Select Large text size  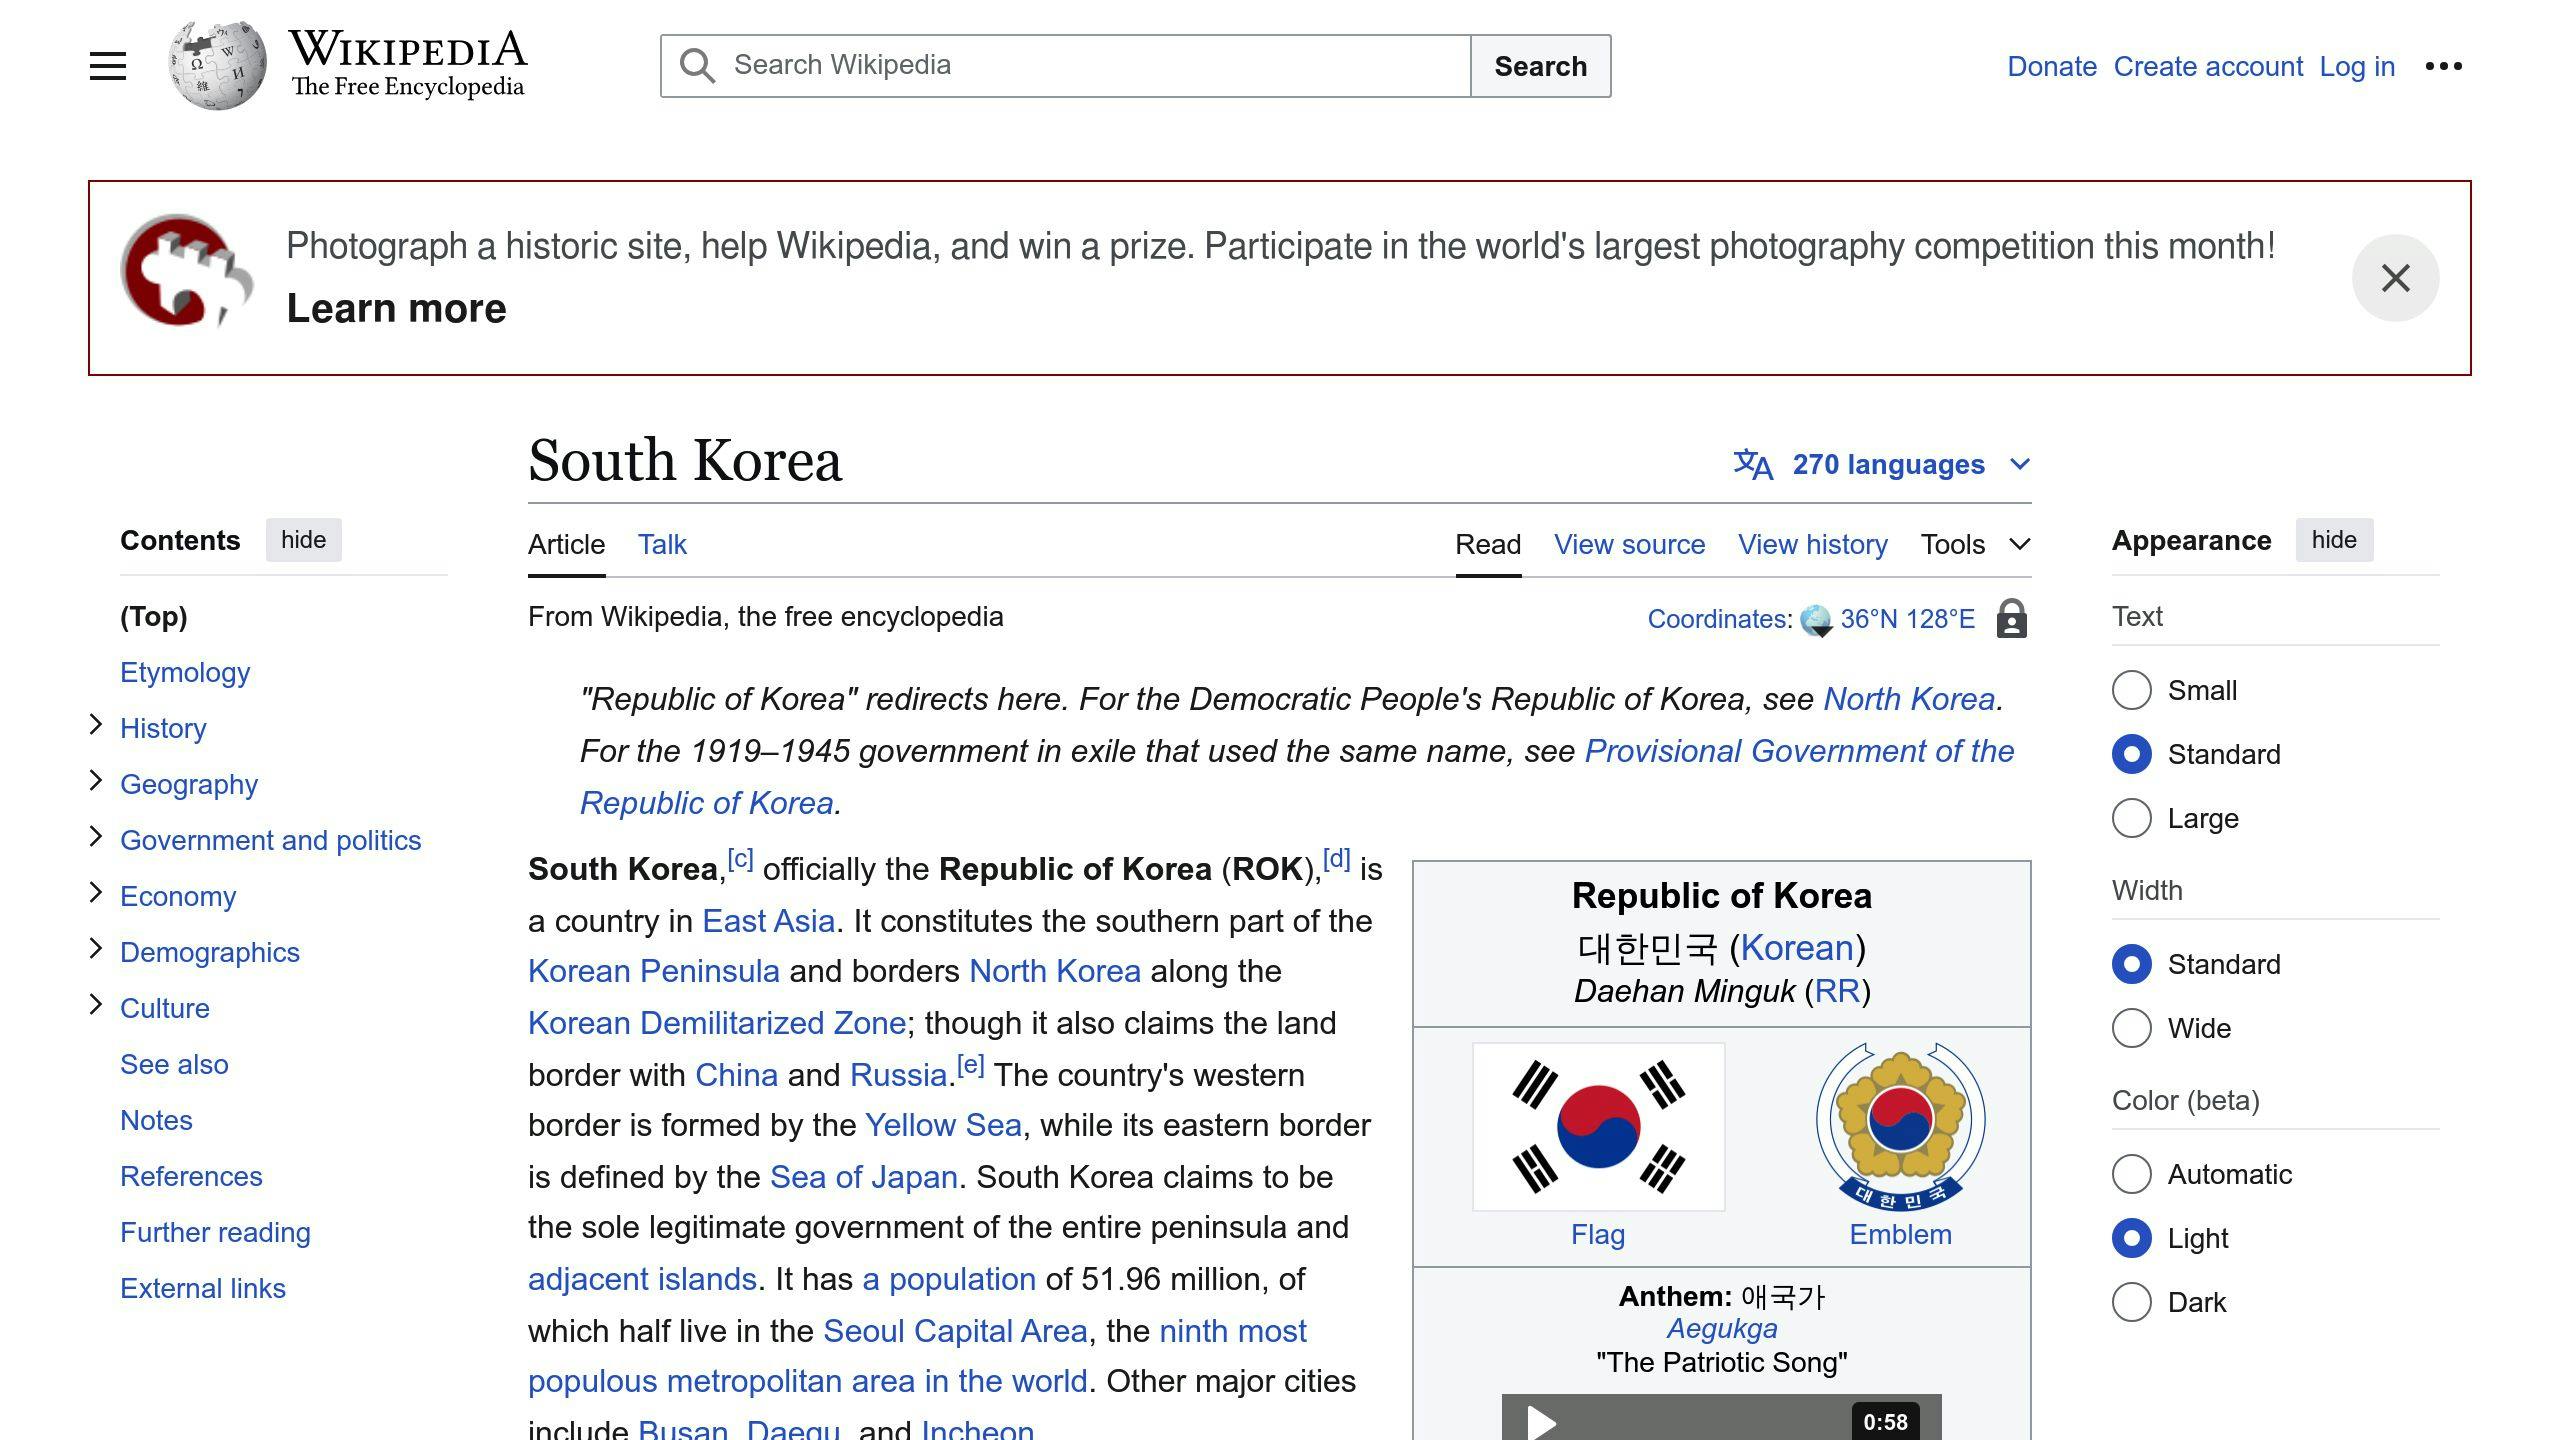2131,818
